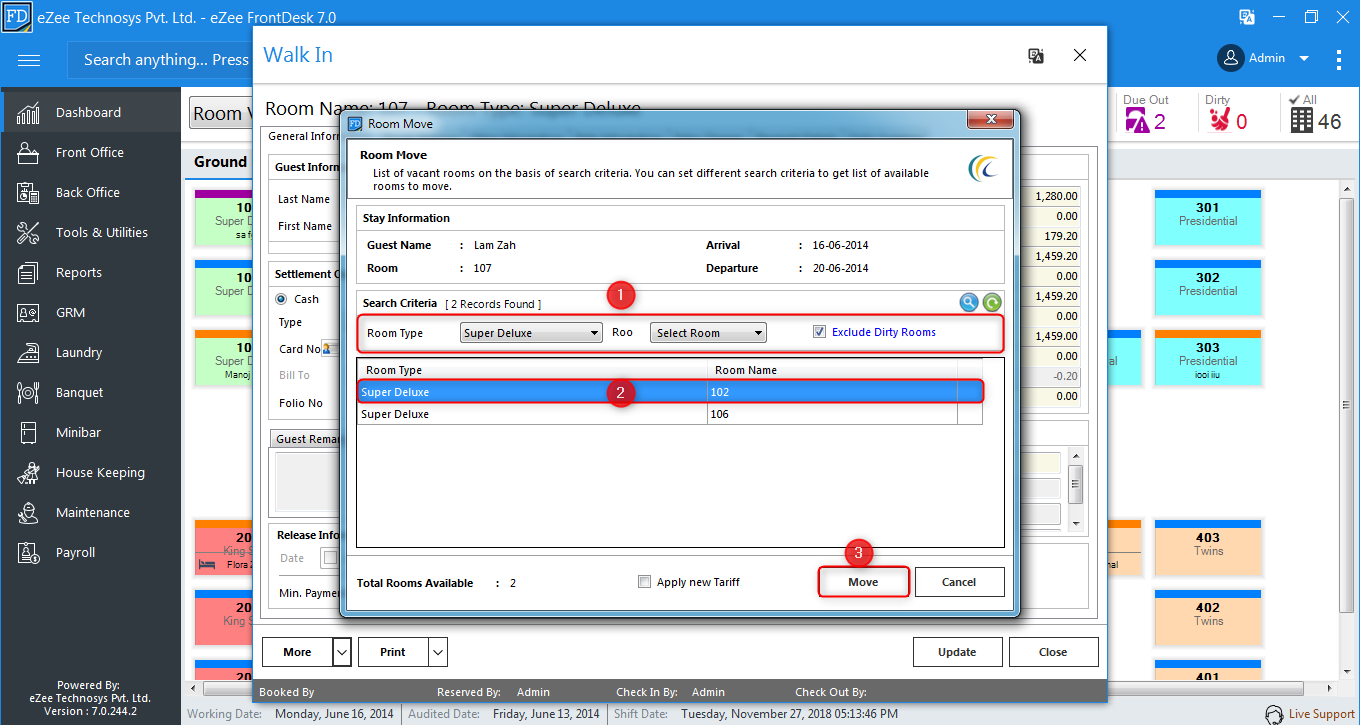Click the Reports document icon
Viewport: 1360px width, 725px height.
coord(28,273)
